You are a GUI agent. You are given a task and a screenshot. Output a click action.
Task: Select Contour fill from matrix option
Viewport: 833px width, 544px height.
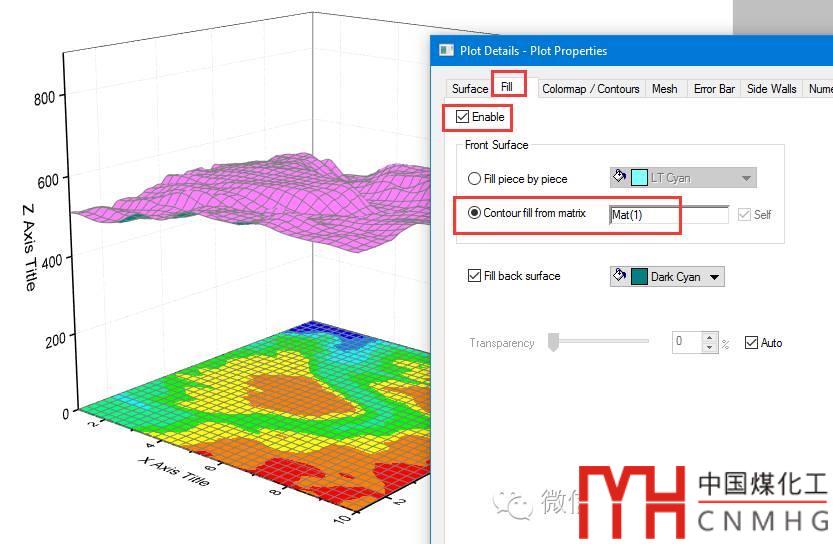474,212
